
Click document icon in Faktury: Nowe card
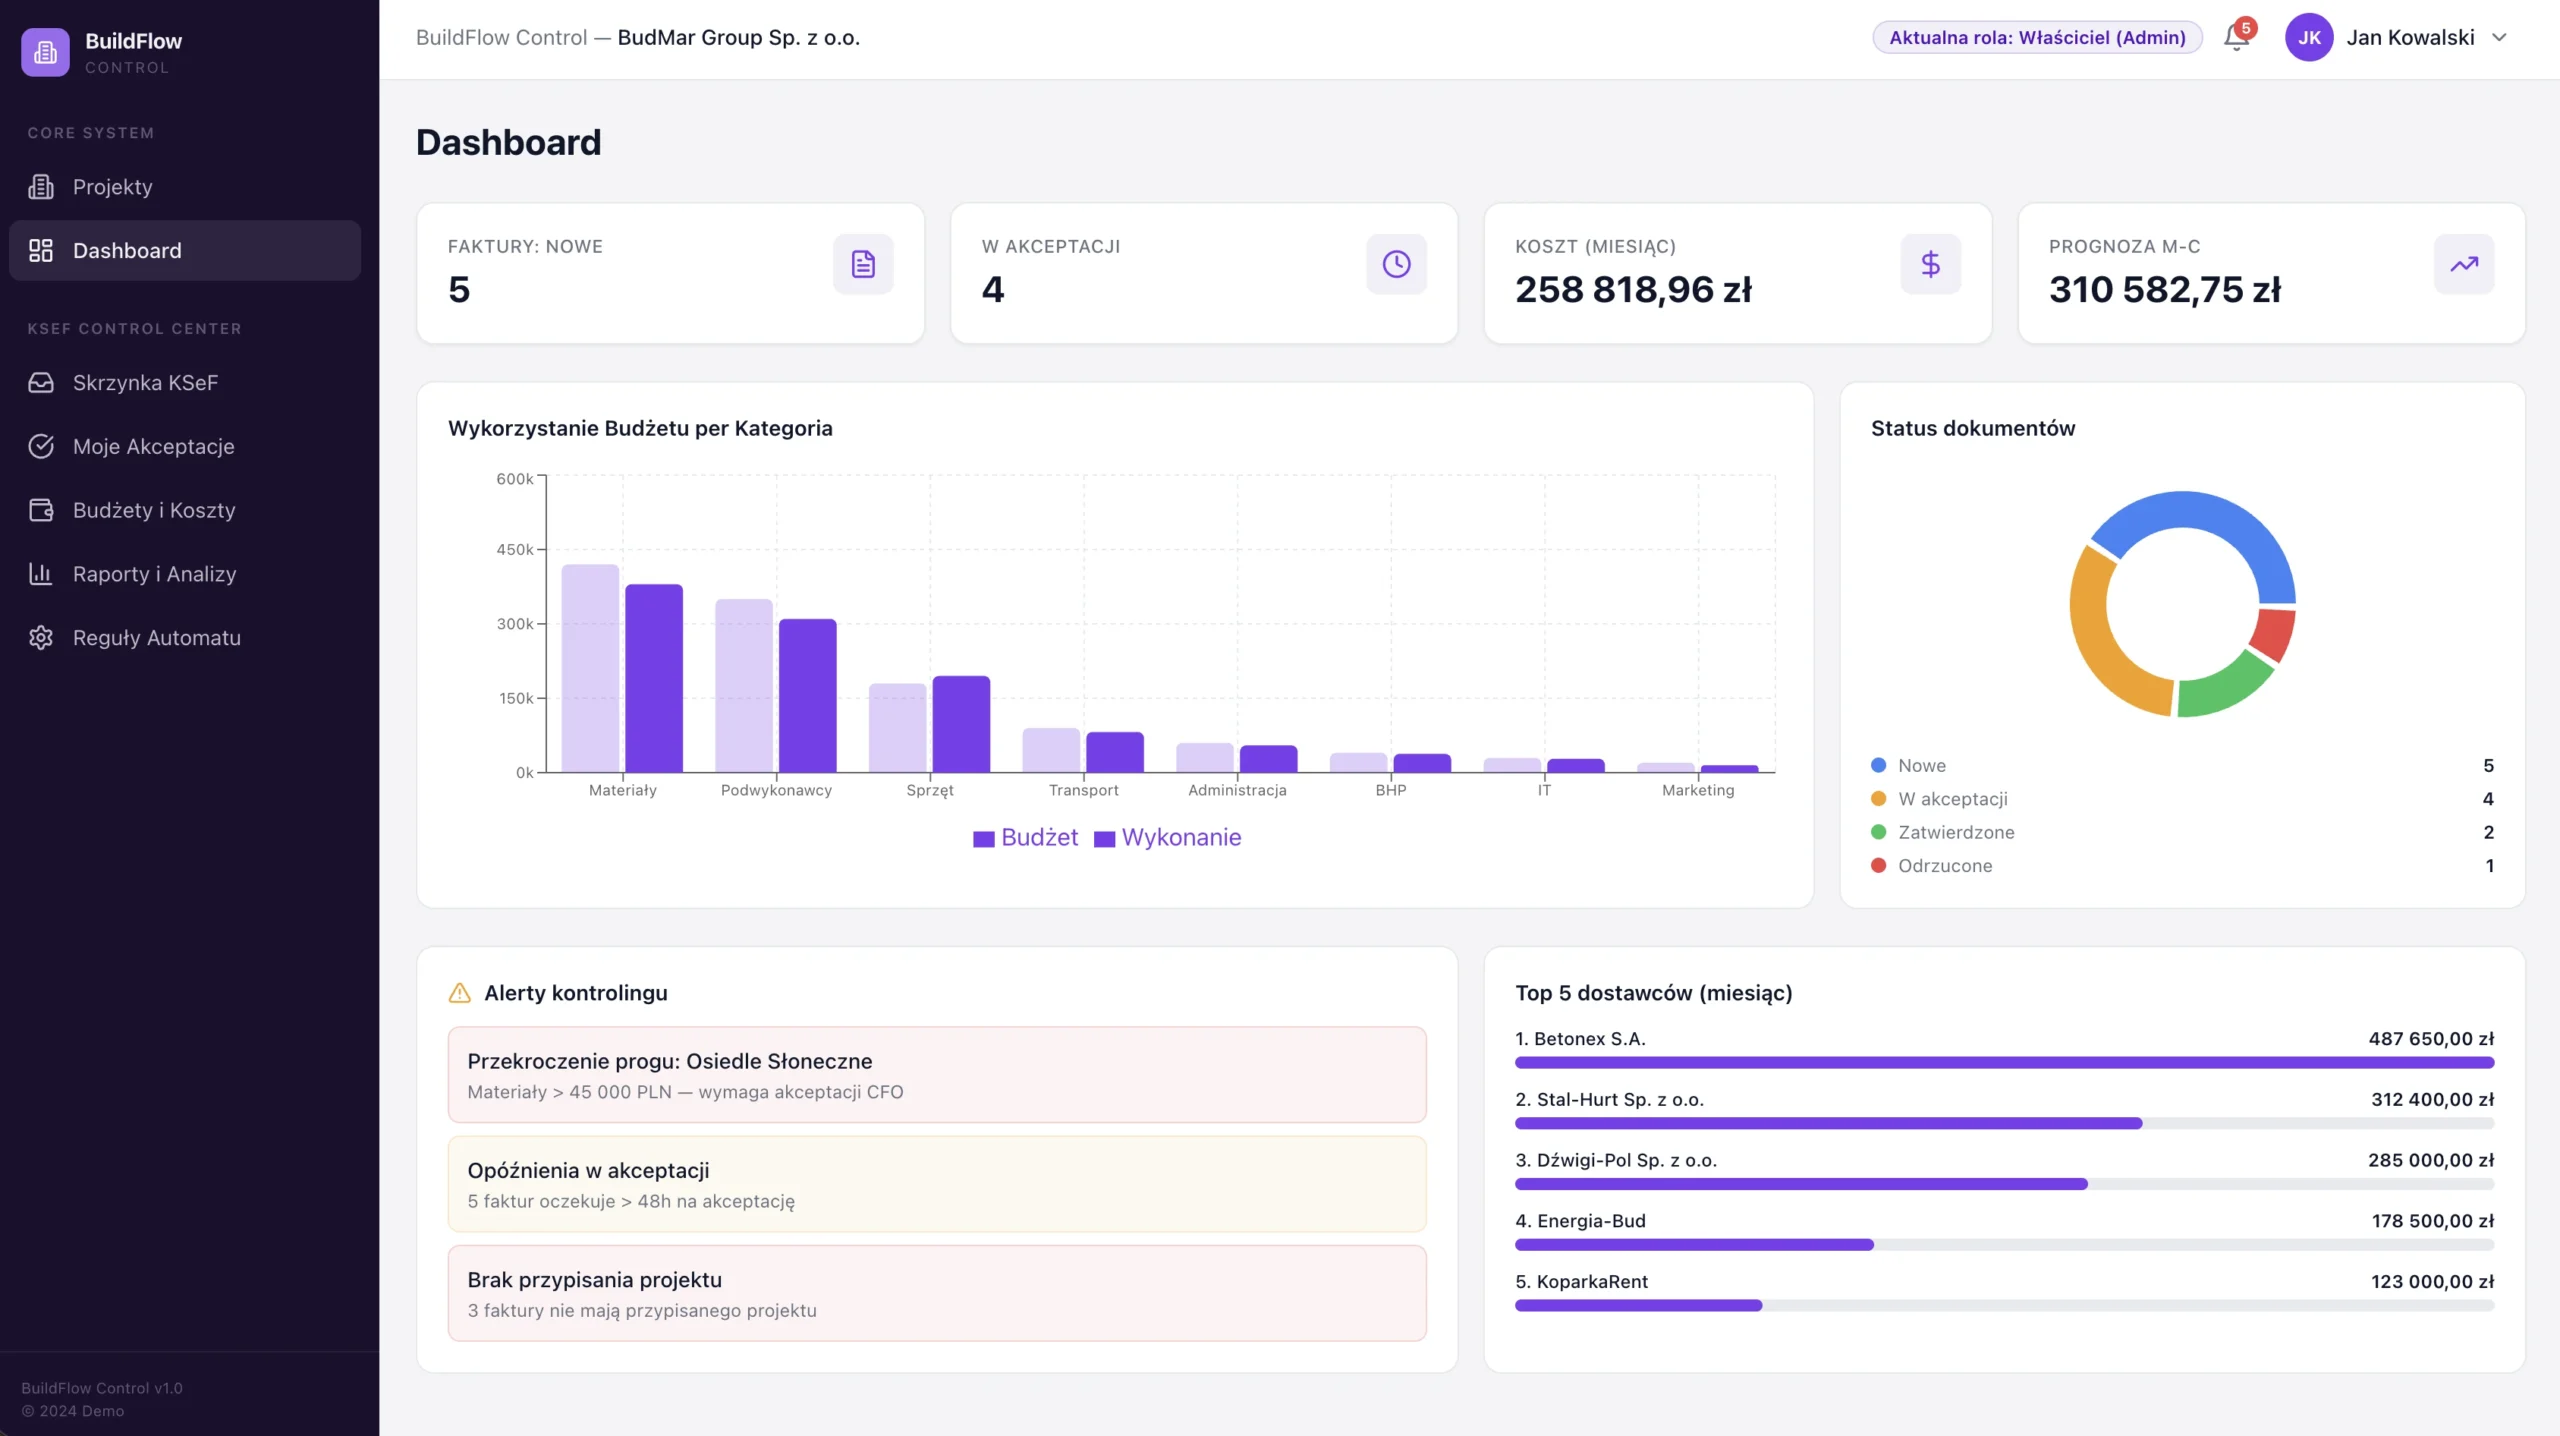pos(863,264)
